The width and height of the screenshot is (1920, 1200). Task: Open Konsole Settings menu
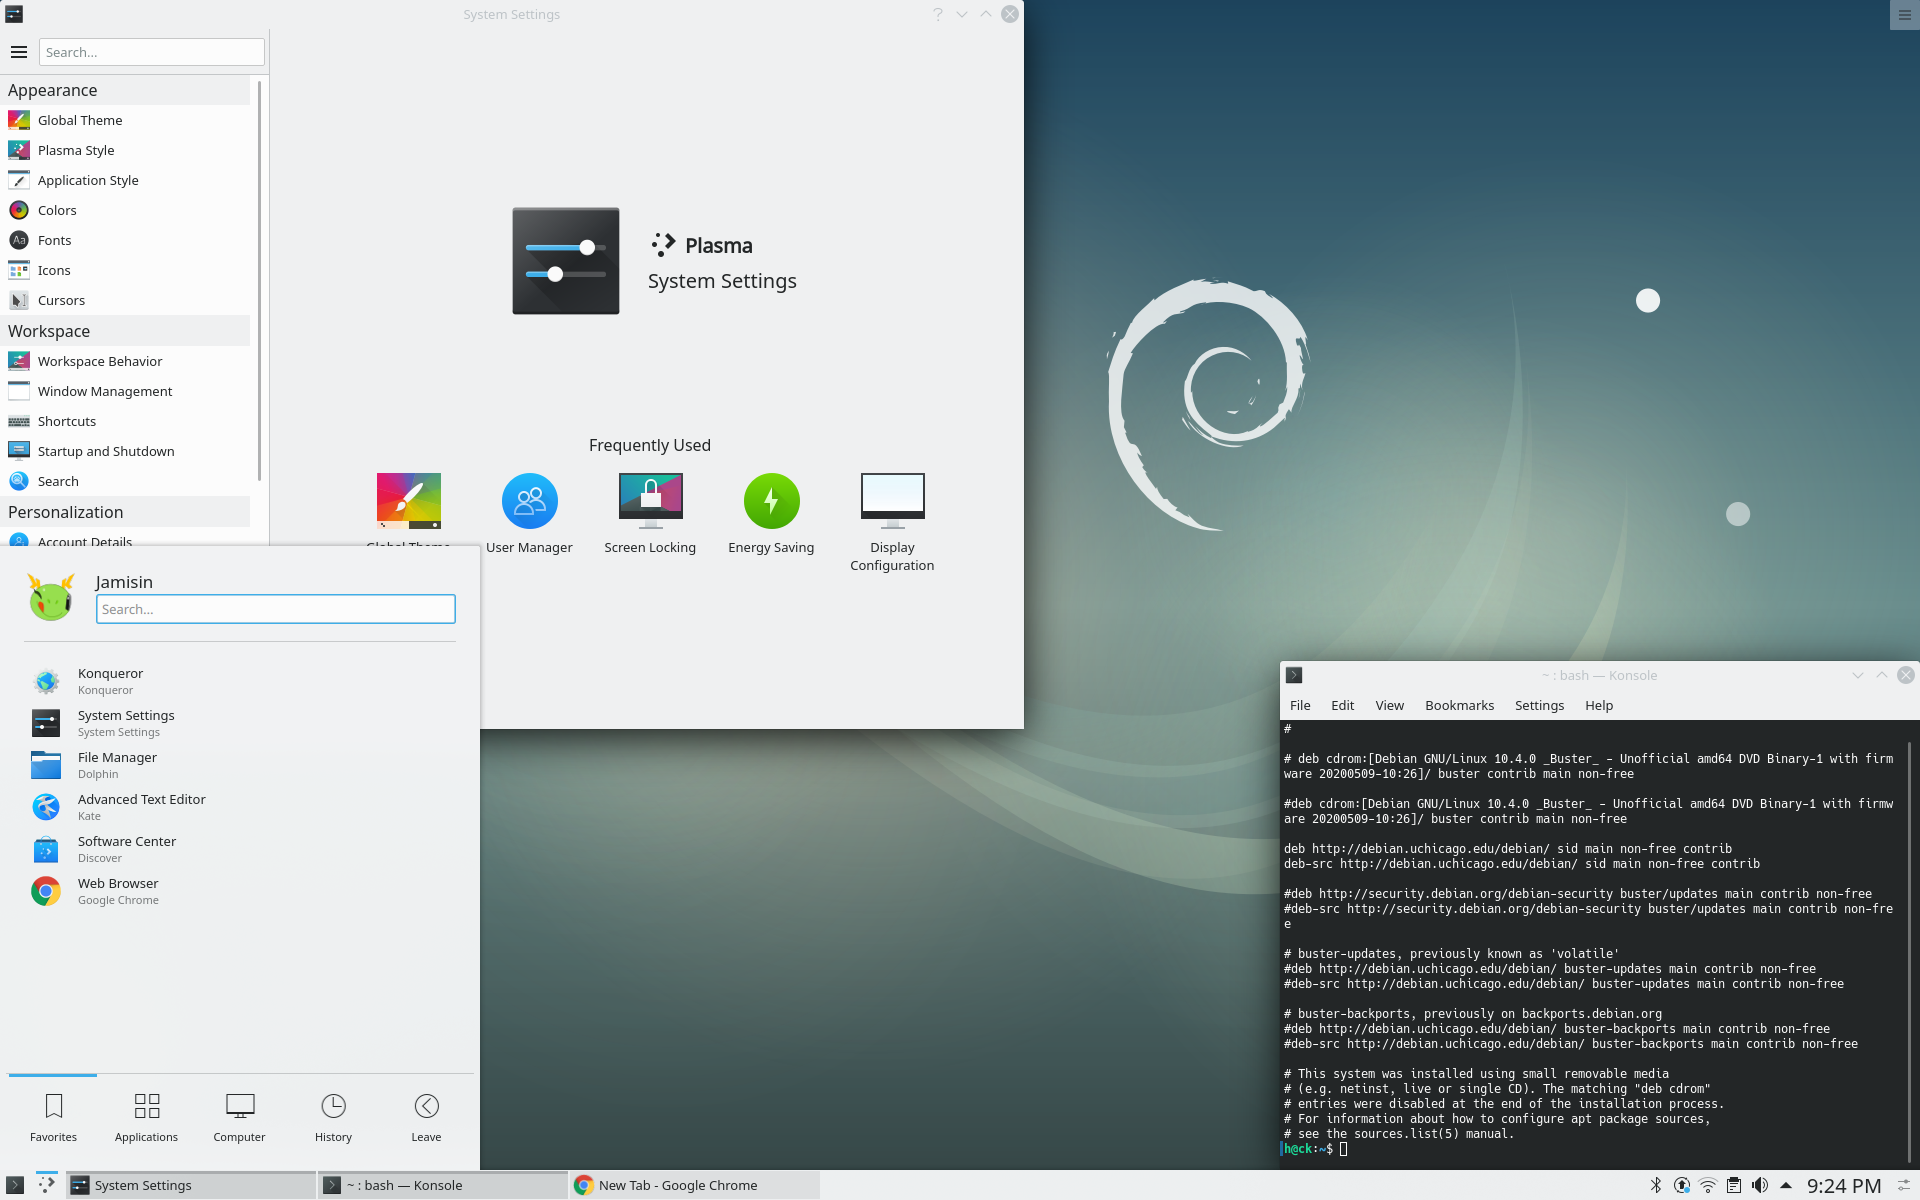[x=1539, y=705]
